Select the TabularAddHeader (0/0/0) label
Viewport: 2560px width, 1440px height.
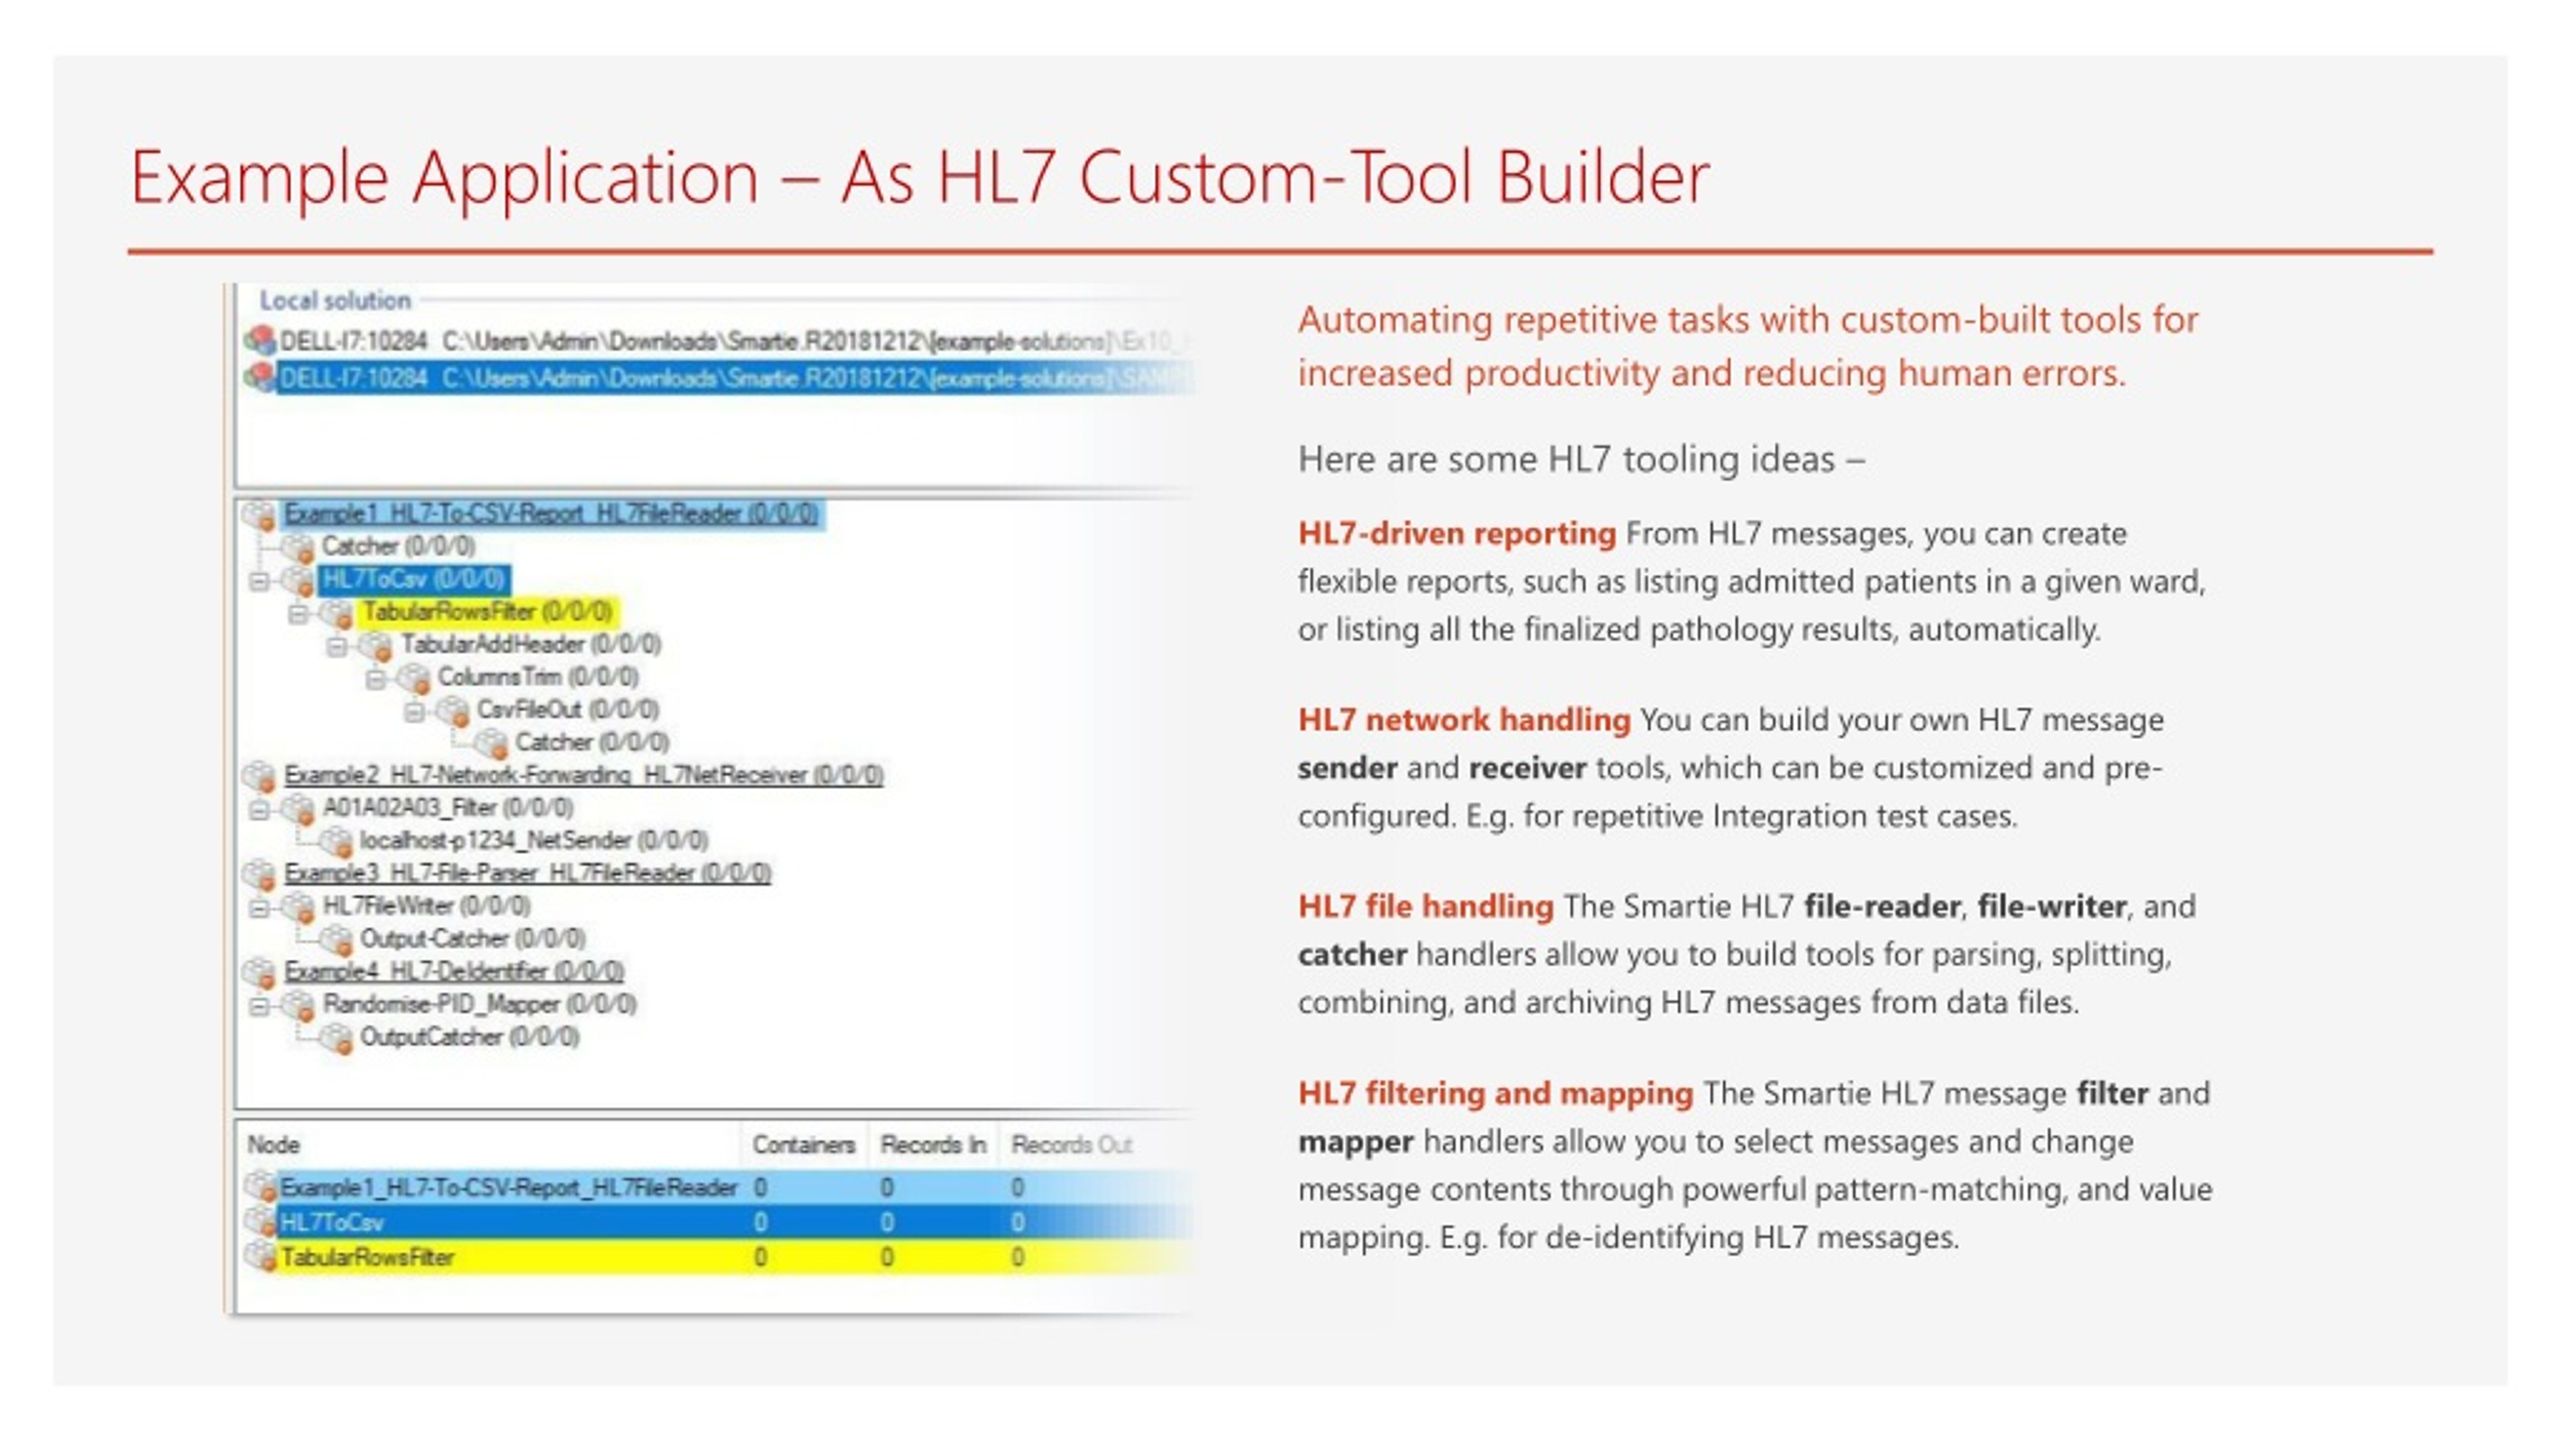[530, 645]
